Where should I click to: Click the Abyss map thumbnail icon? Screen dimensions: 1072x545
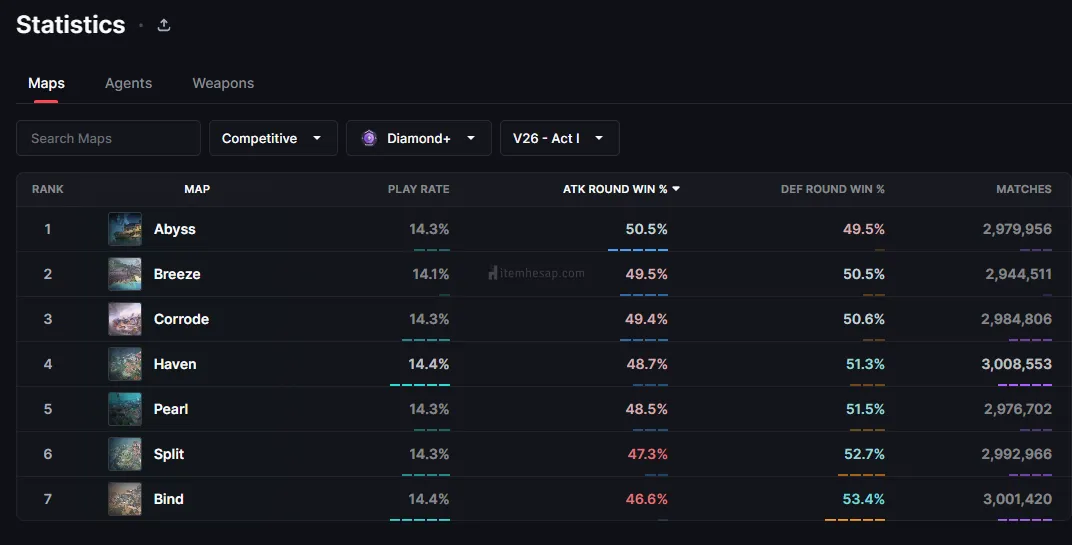125,229
